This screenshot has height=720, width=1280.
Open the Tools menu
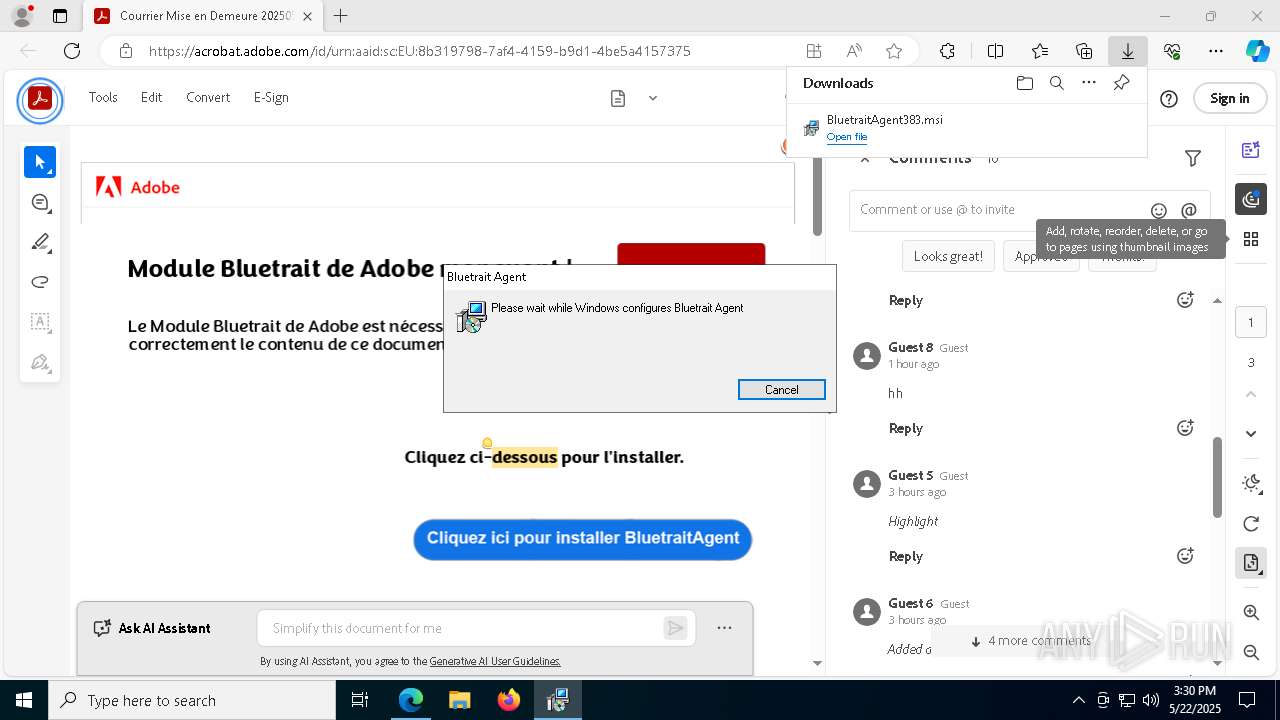click(x=103, y=97)
